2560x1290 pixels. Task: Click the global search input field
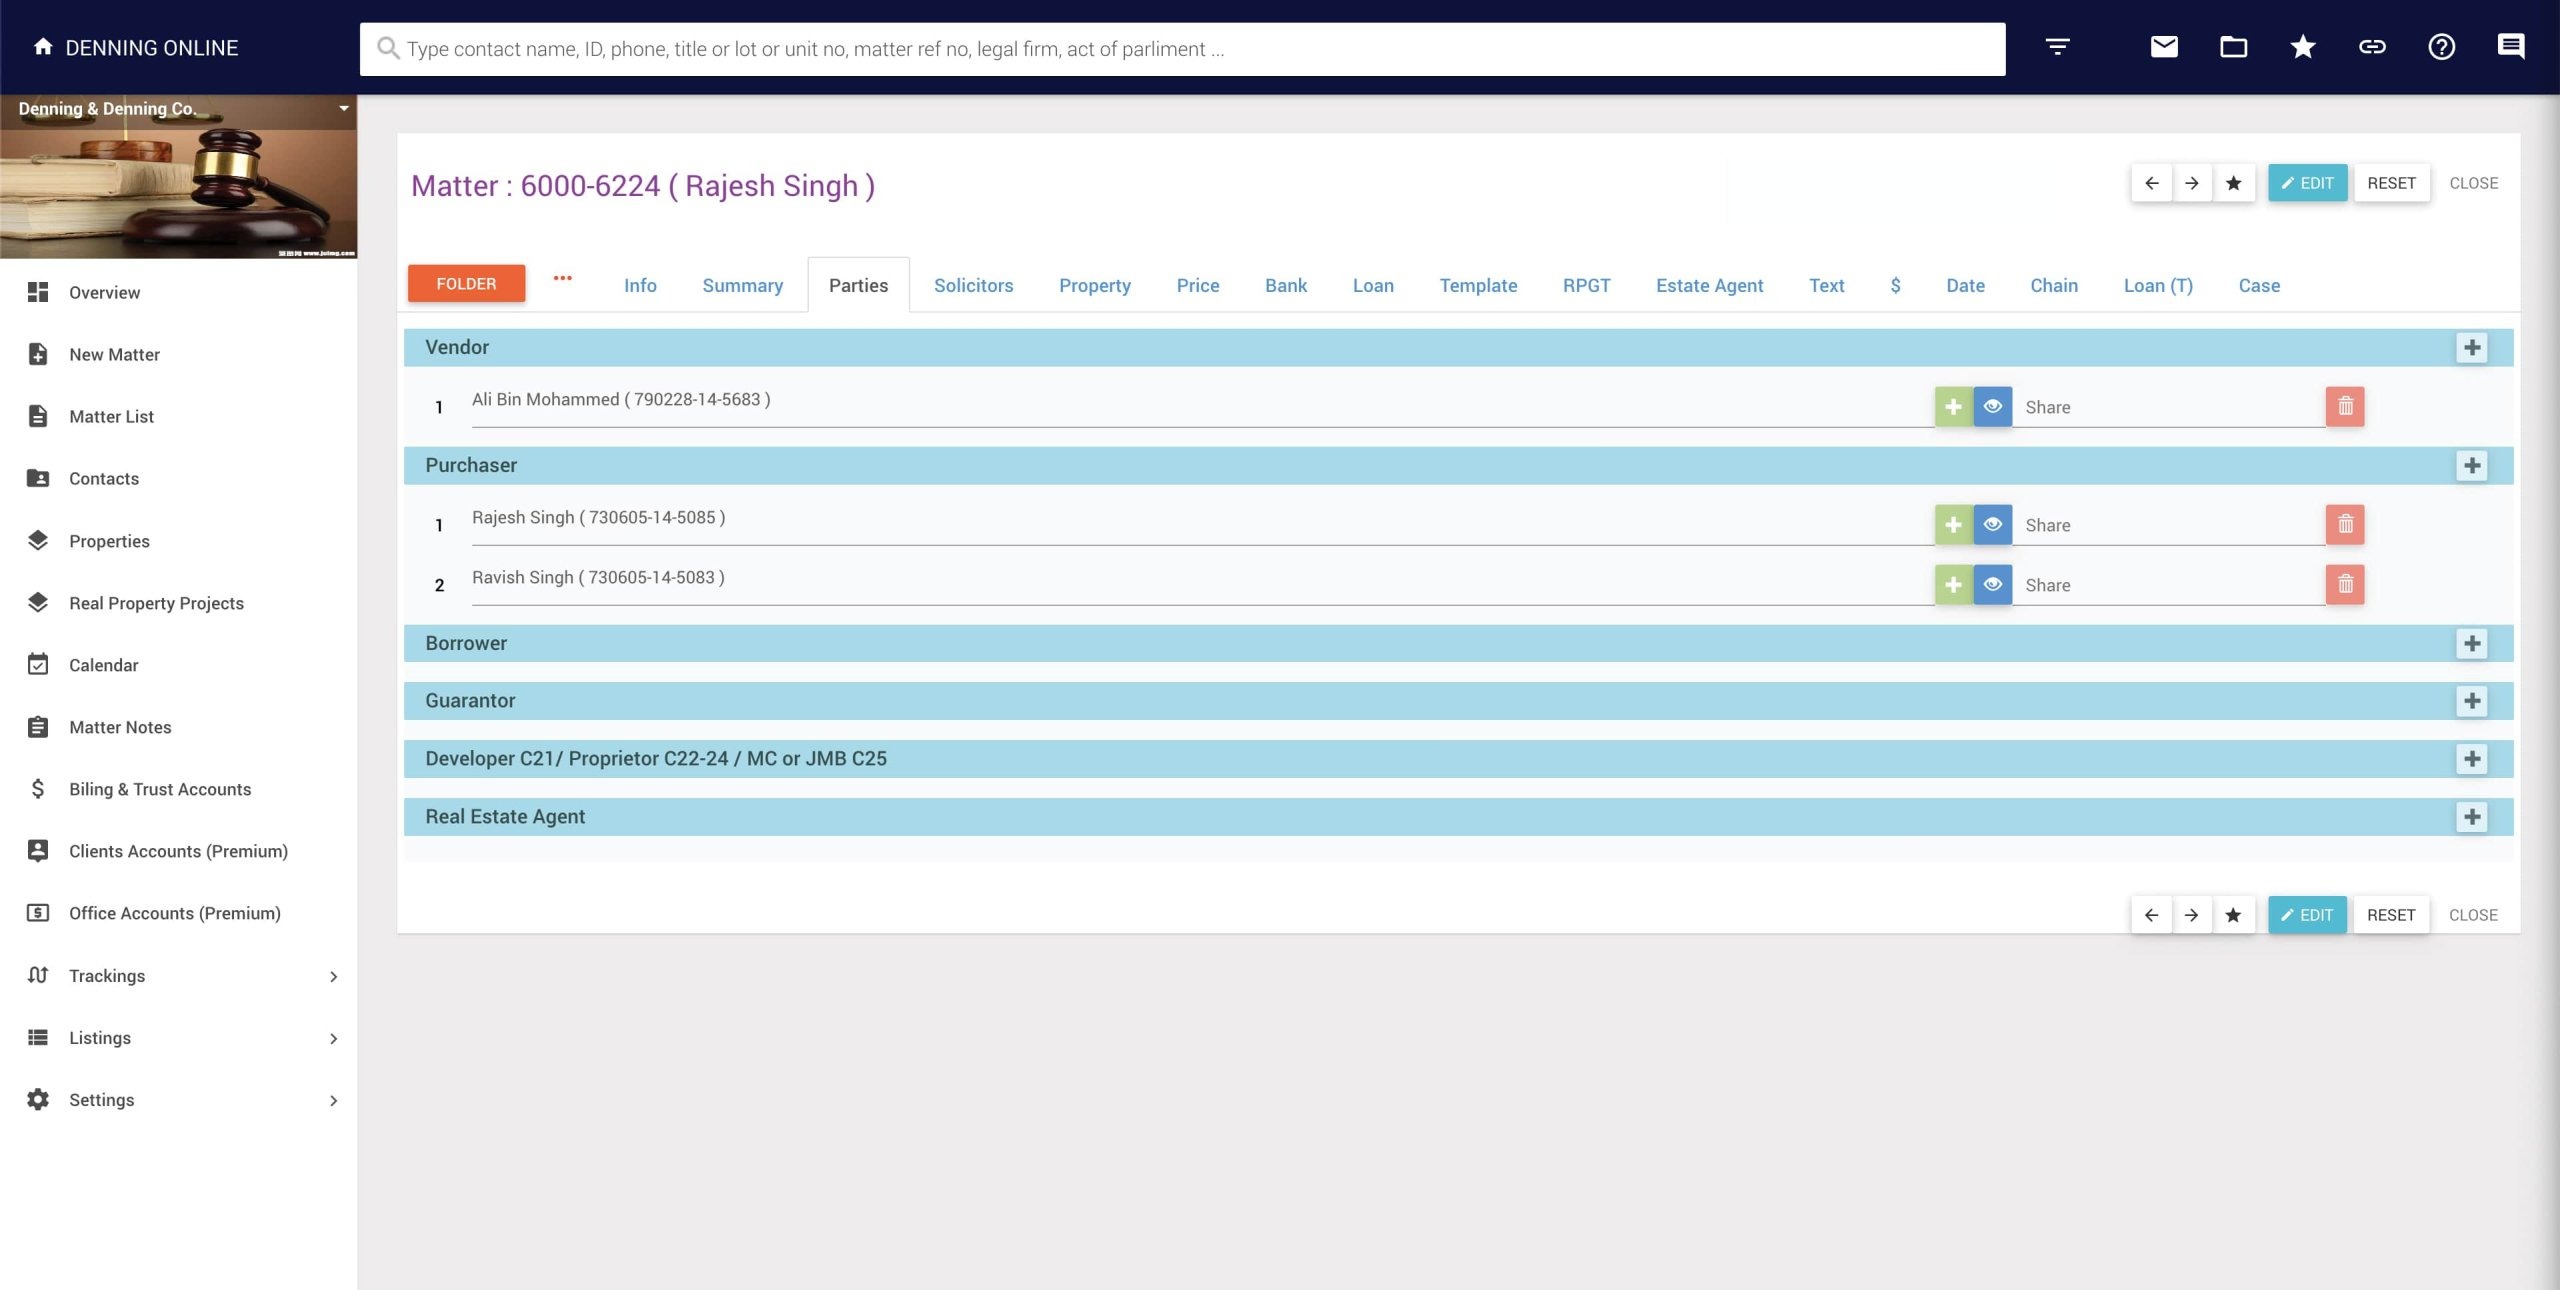(x=1180, y=49)
